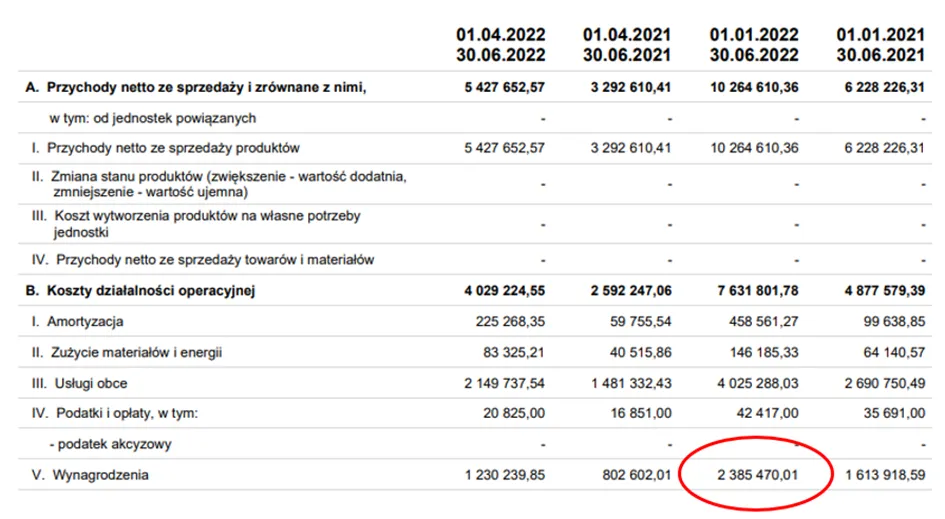This screenshot has height=519, width=945.
Task: Click the value 35 691,00
Action: point(894,413)
